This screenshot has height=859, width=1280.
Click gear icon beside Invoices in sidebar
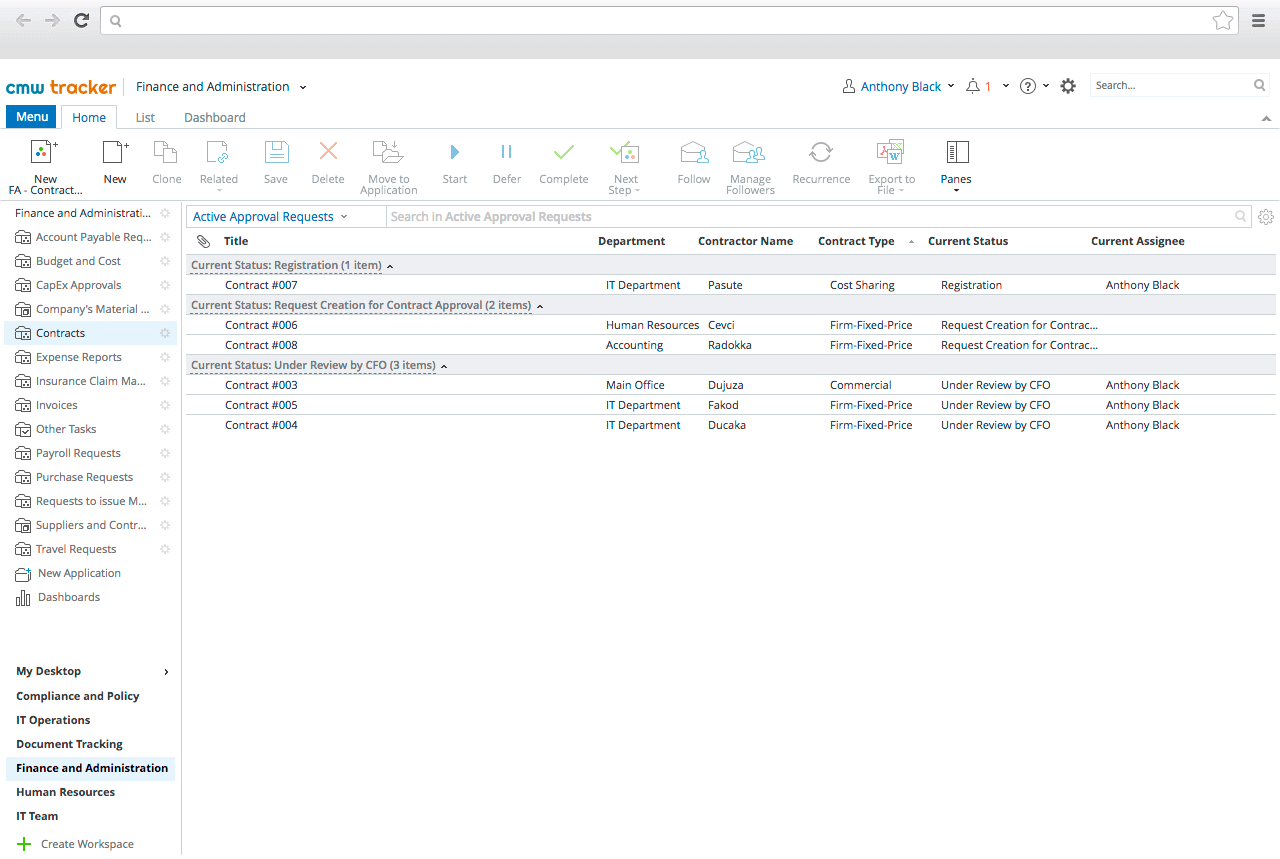pyautogui.click(x=165, y=405)
